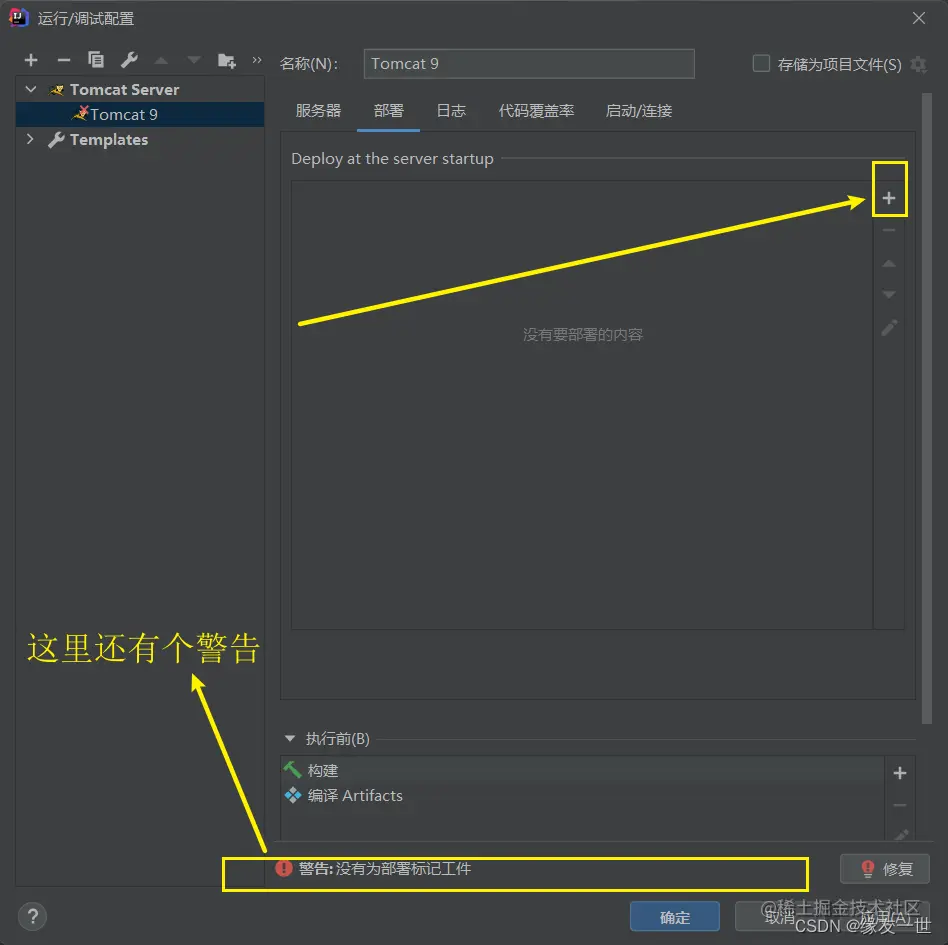948x945 pixels.
Task: Add a new run configuration
Action: tap(30, 59)
